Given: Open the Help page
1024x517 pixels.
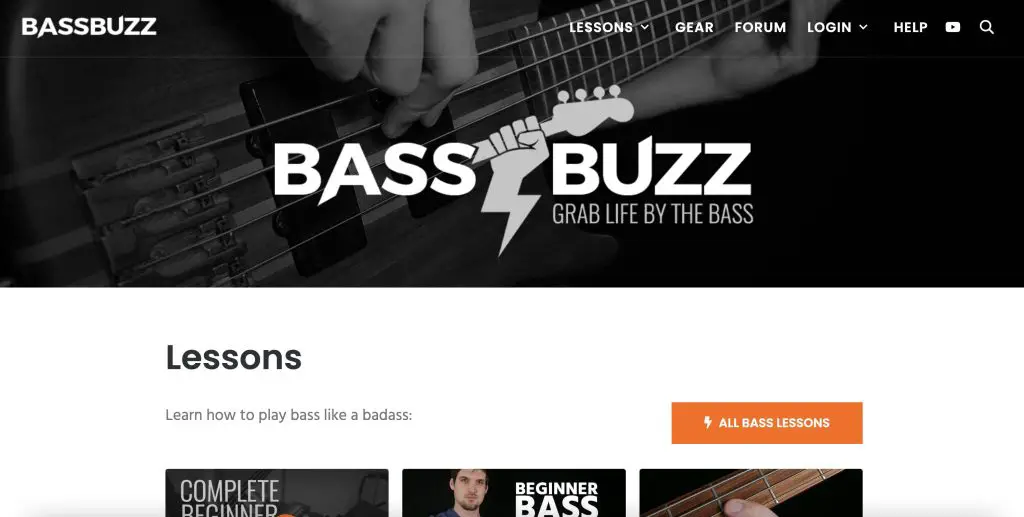Looking at the screenshot, I should pos(910,27).
